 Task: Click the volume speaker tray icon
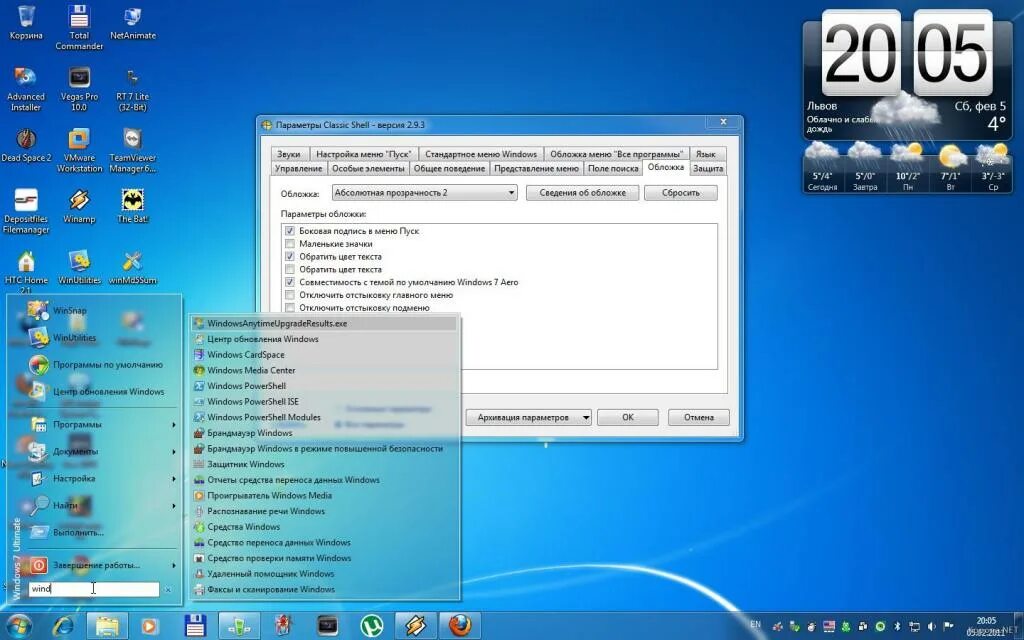931,626
